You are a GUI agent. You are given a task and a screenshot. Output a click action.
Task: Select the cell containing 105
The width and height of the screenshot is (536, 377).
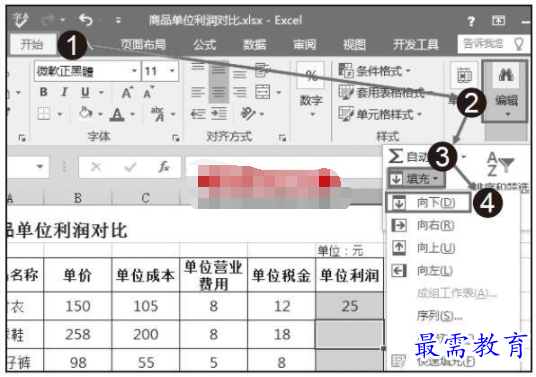click(x=146, y=306)
